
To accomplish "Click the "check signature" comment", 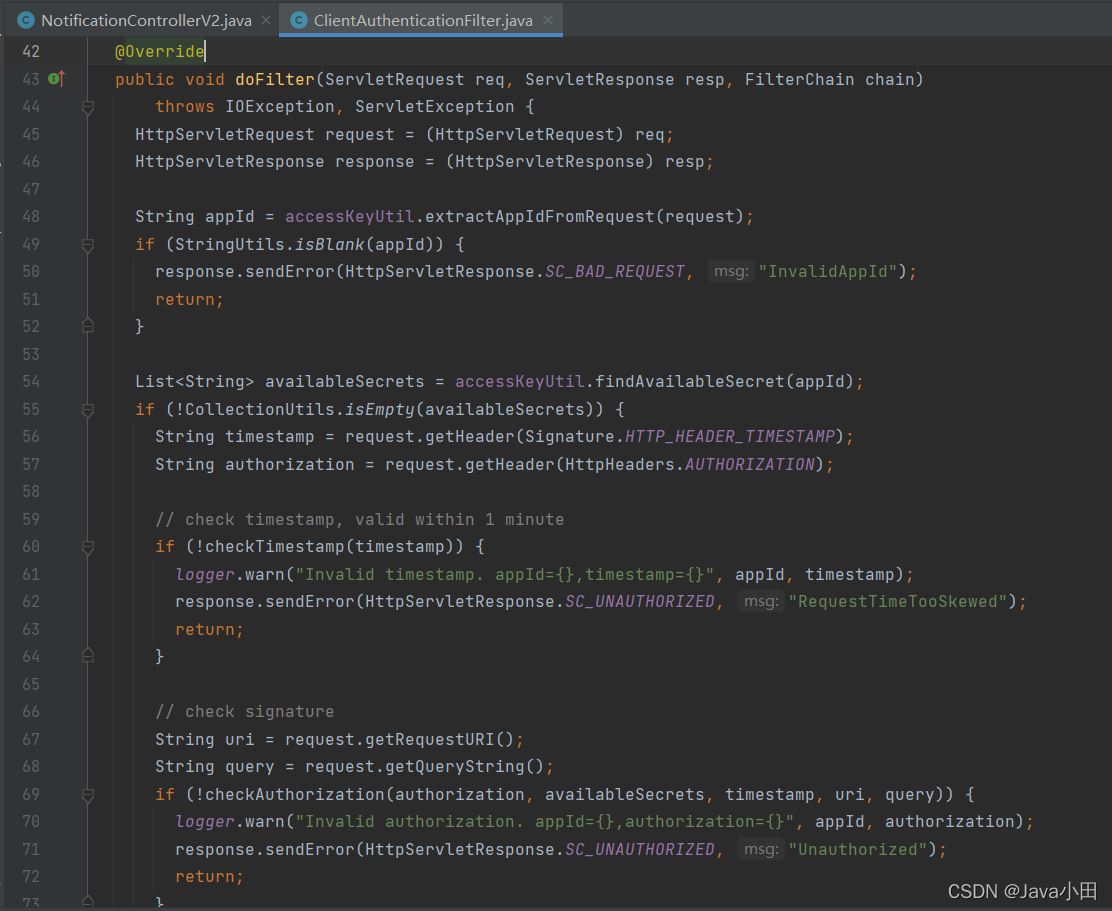I will pos(245,712).
